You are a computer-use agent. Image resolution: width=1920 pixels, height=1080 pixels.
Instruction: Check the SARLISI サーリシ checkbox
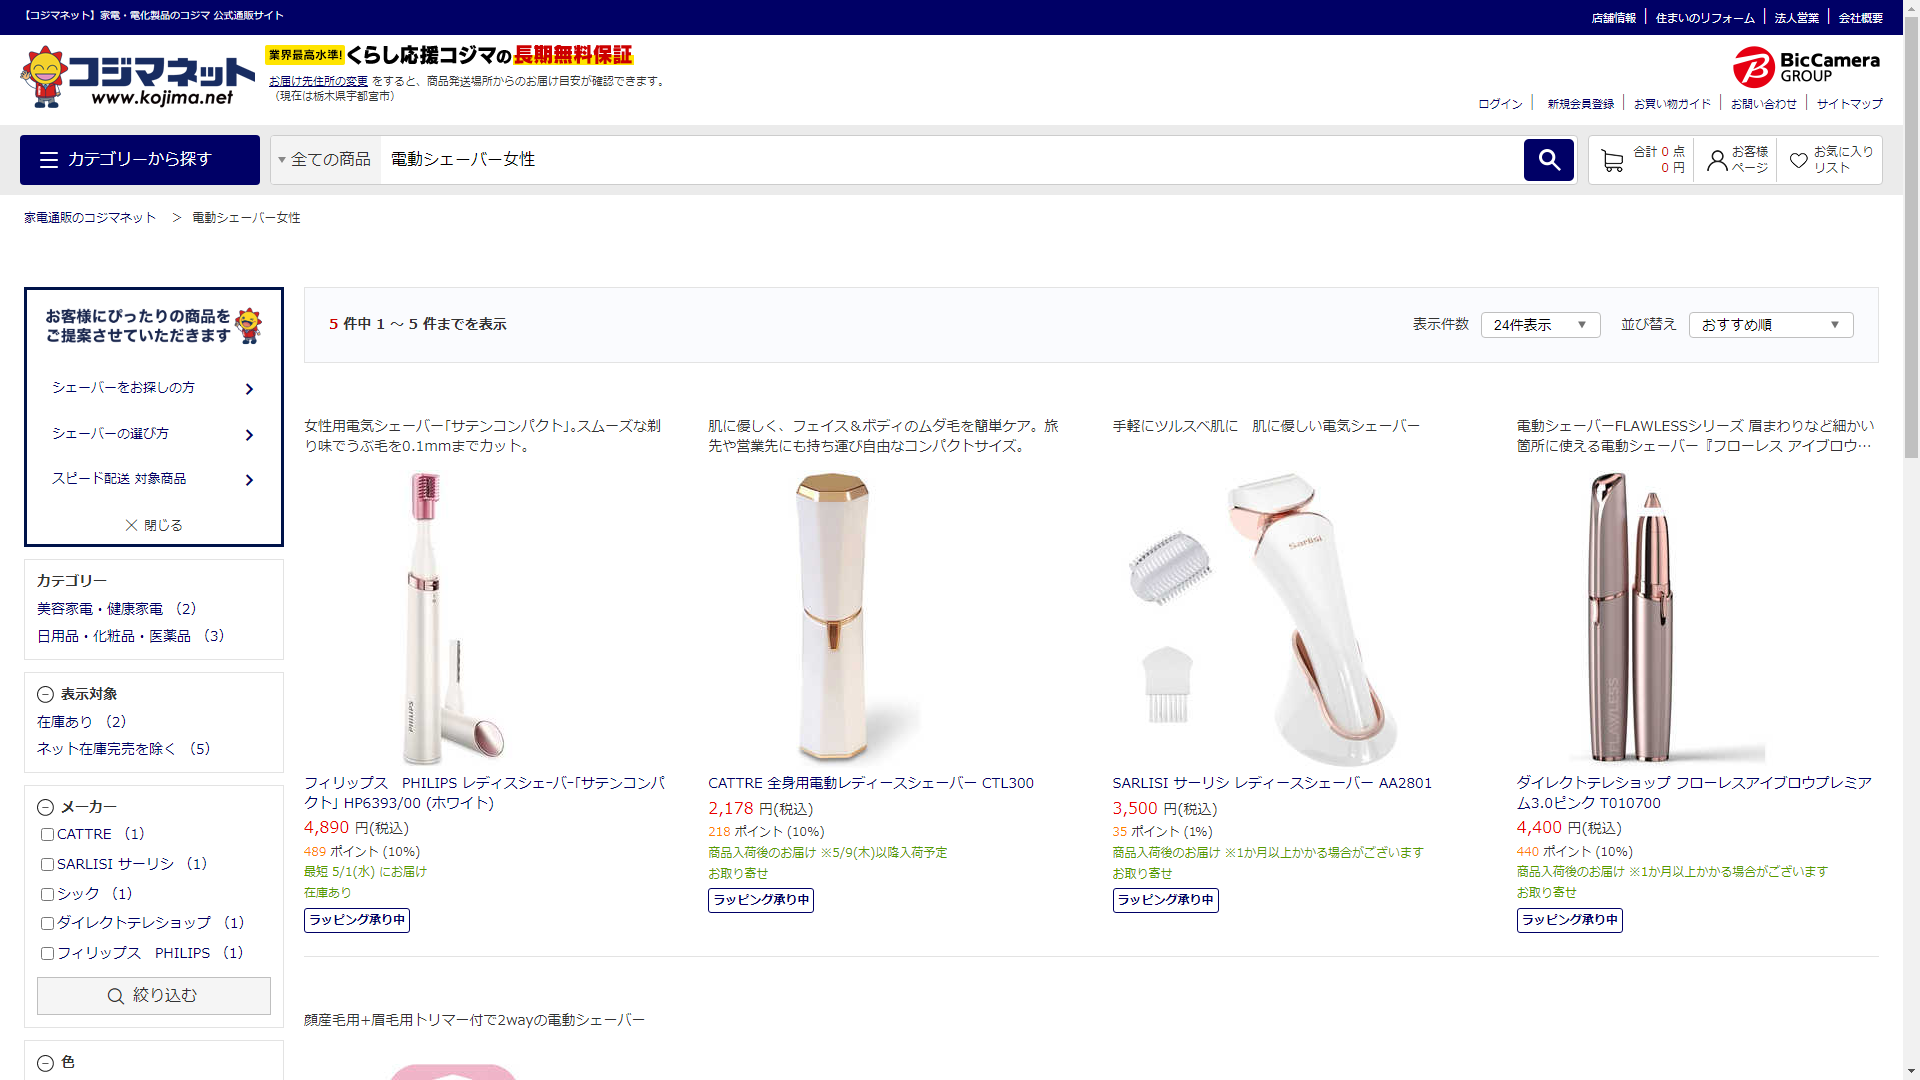[x=47, y=864]
